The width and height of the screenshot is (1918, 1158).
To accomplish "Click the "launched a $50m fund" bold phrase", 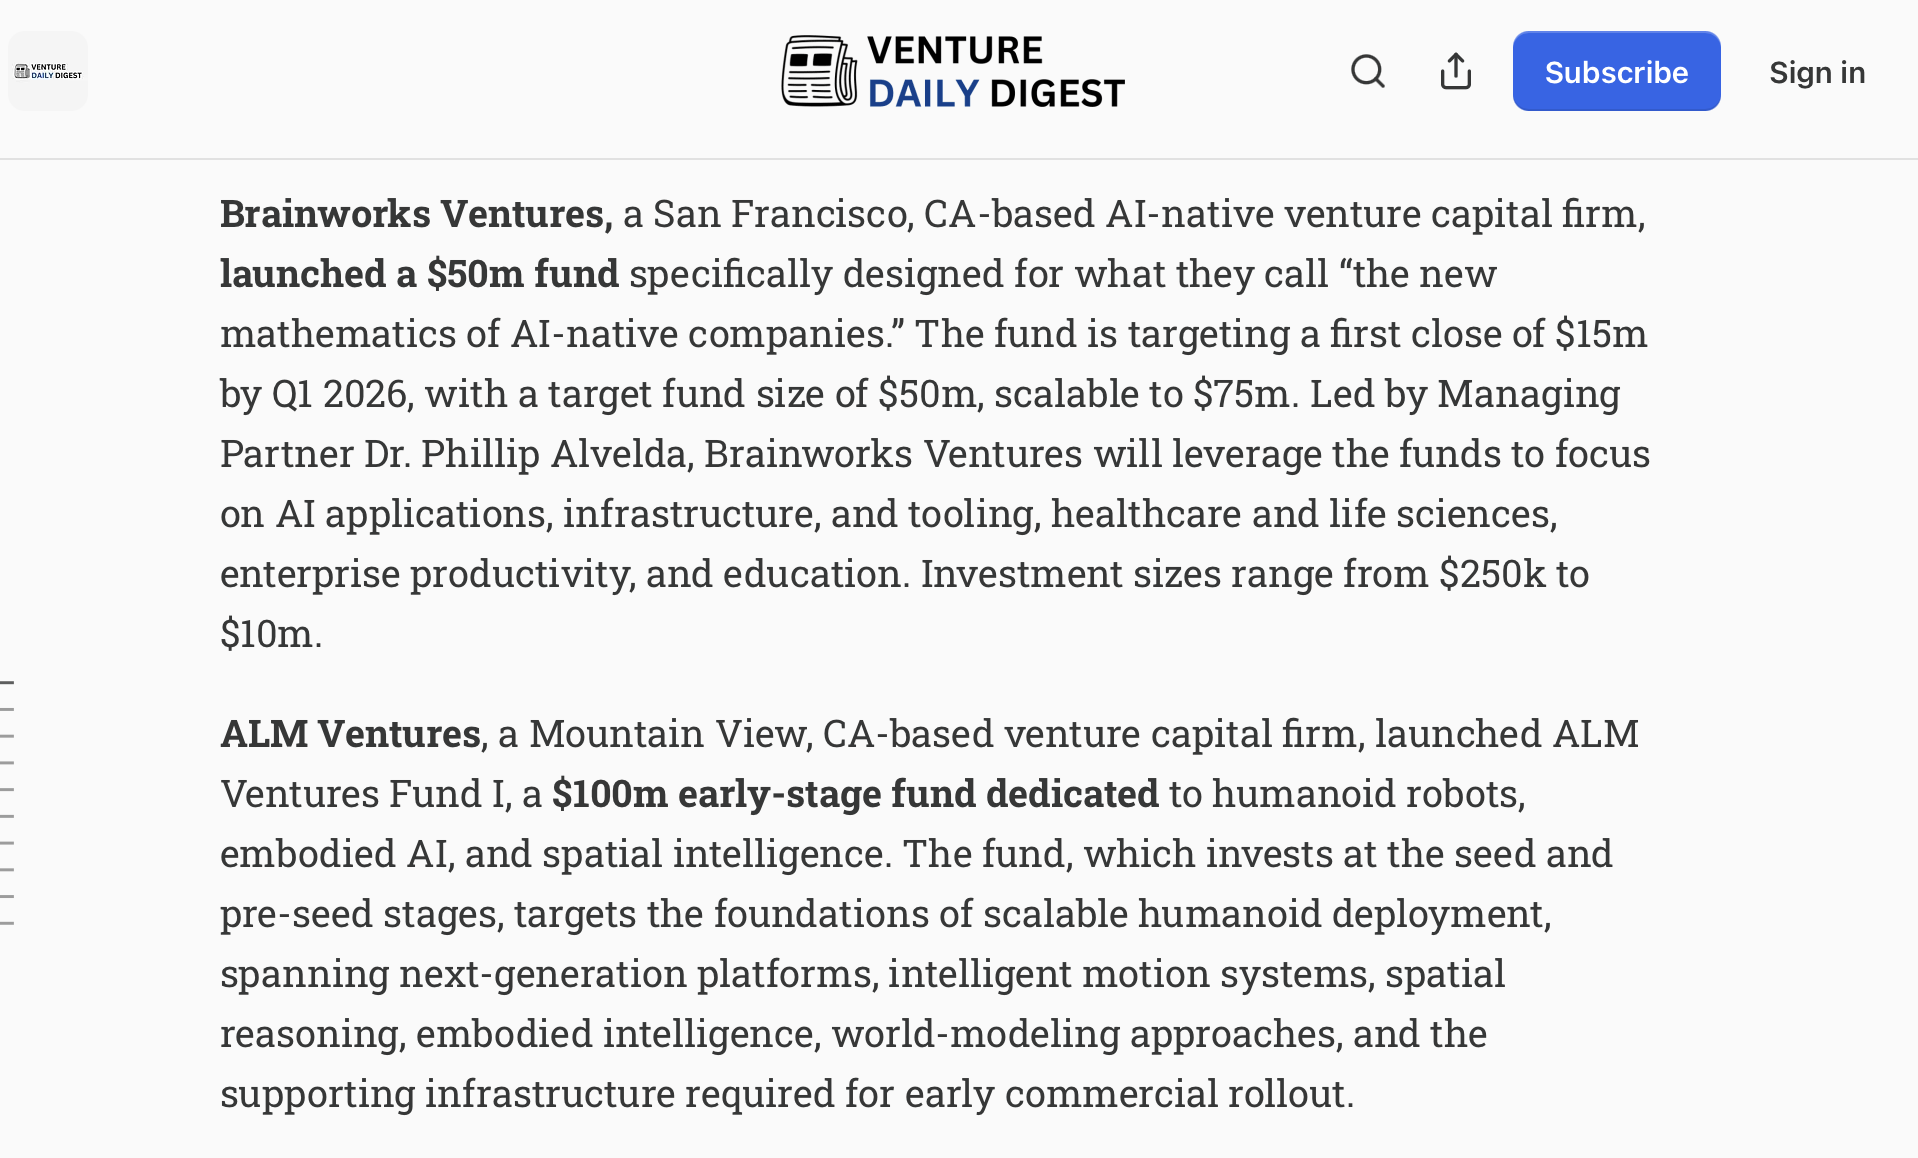I will click(x=418, y=273).
